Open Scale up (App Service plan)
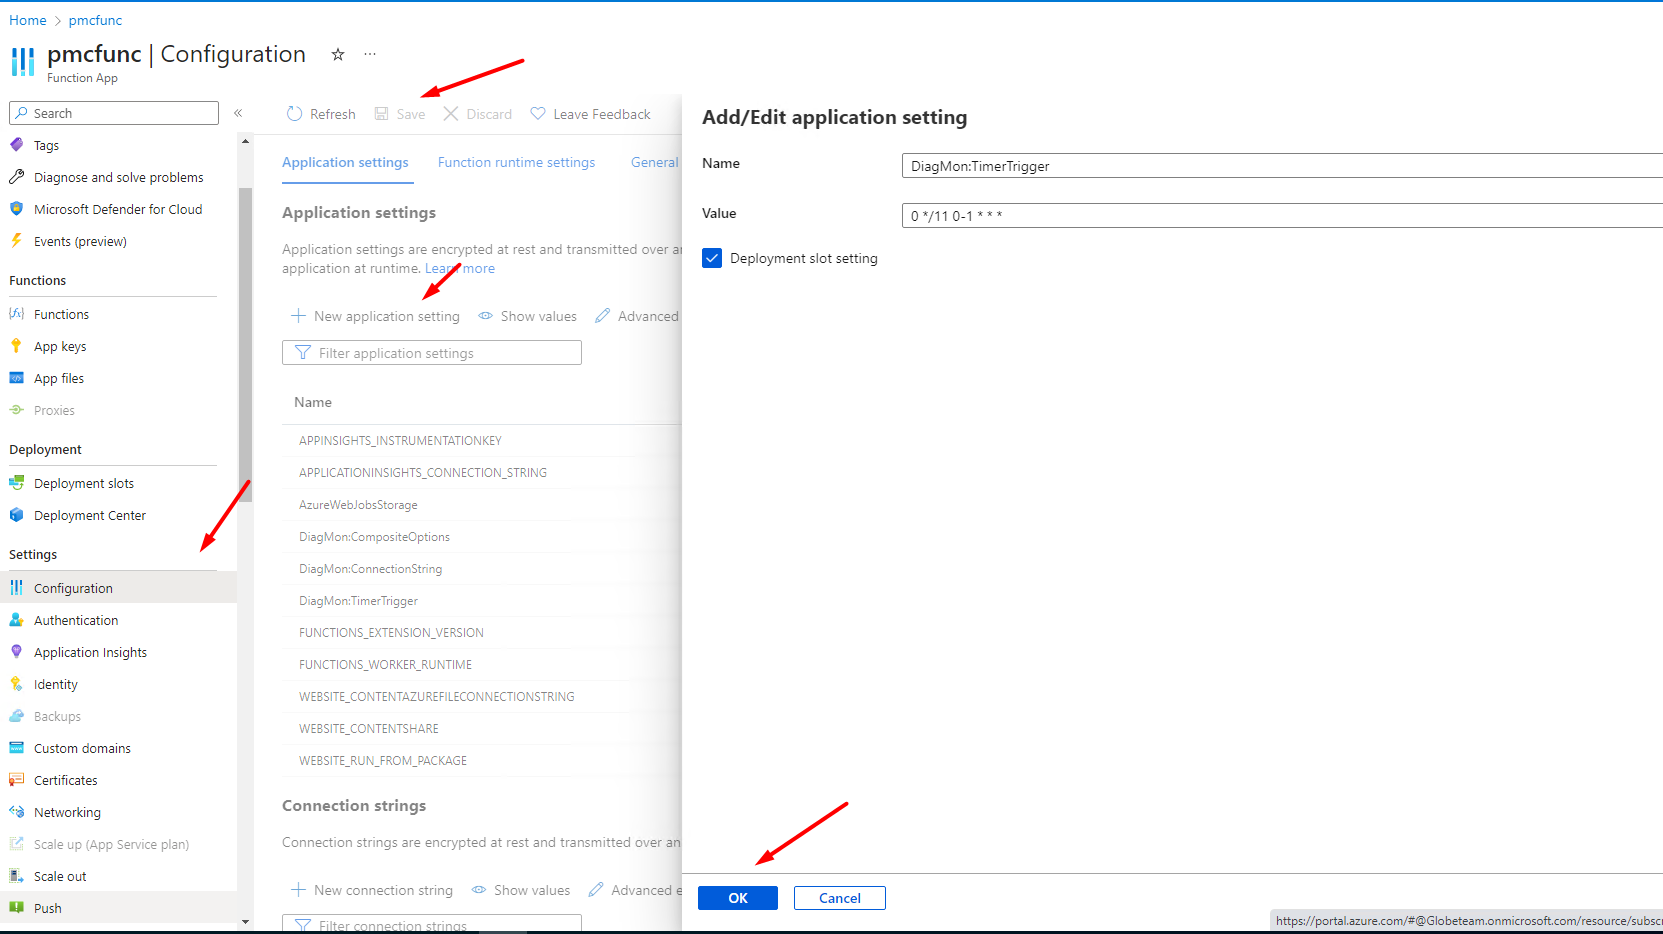The image size is (1663, 934). [x=111, y=844]
